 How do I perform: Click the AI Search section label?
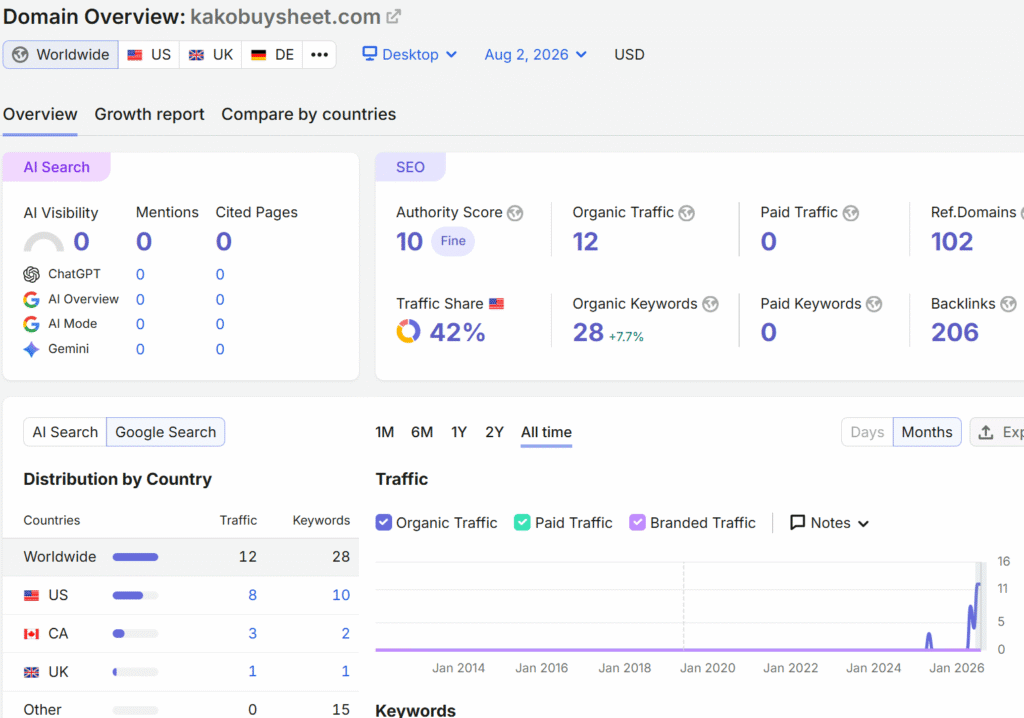pyautogui.click(x=57, y=167)
